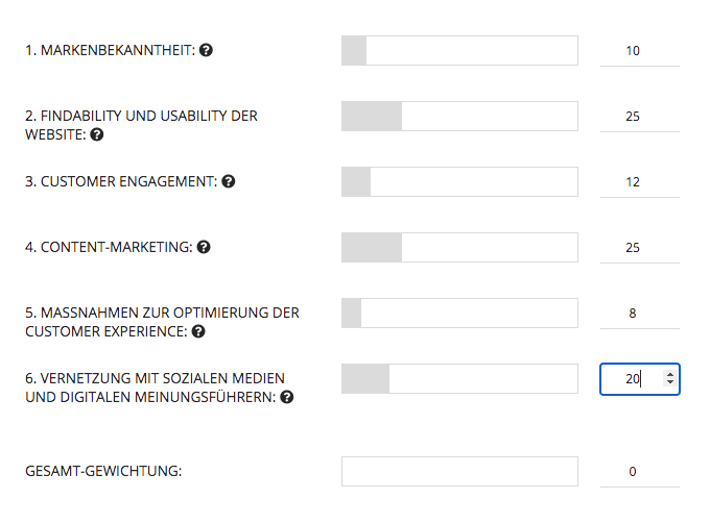Click the Gesamt-Gewichtung total value field
This screenshot has width=710, height=524.
pos(640,472)
